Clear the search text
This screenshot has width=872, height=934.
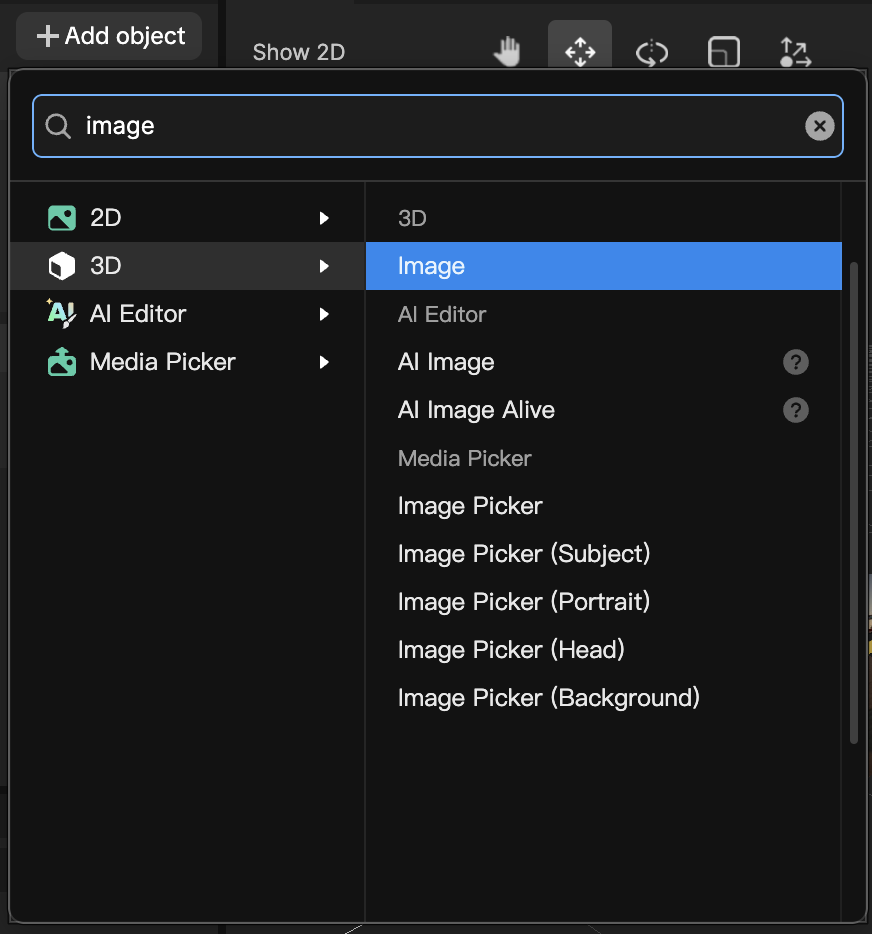[x=820, y=126]
